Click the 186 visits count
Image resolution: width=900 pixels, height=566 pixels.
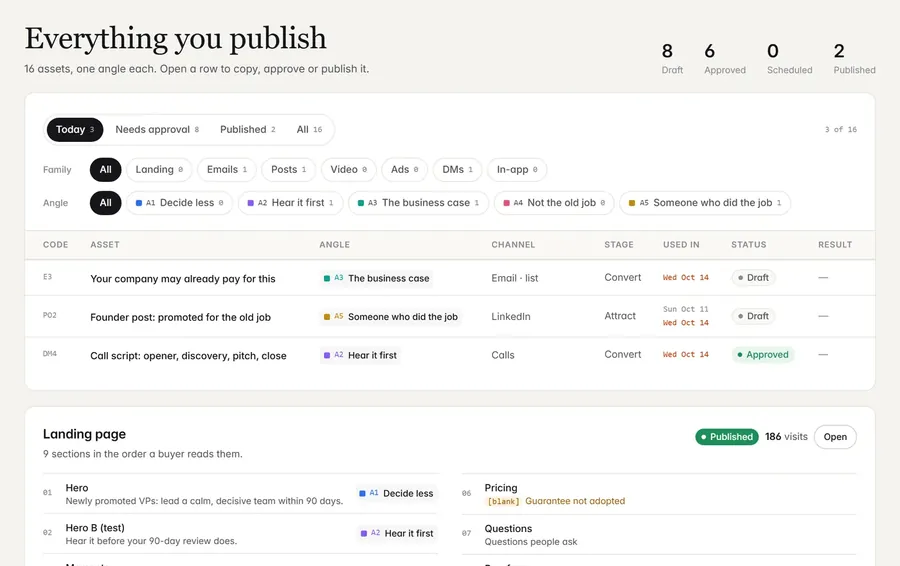point(786,437)
